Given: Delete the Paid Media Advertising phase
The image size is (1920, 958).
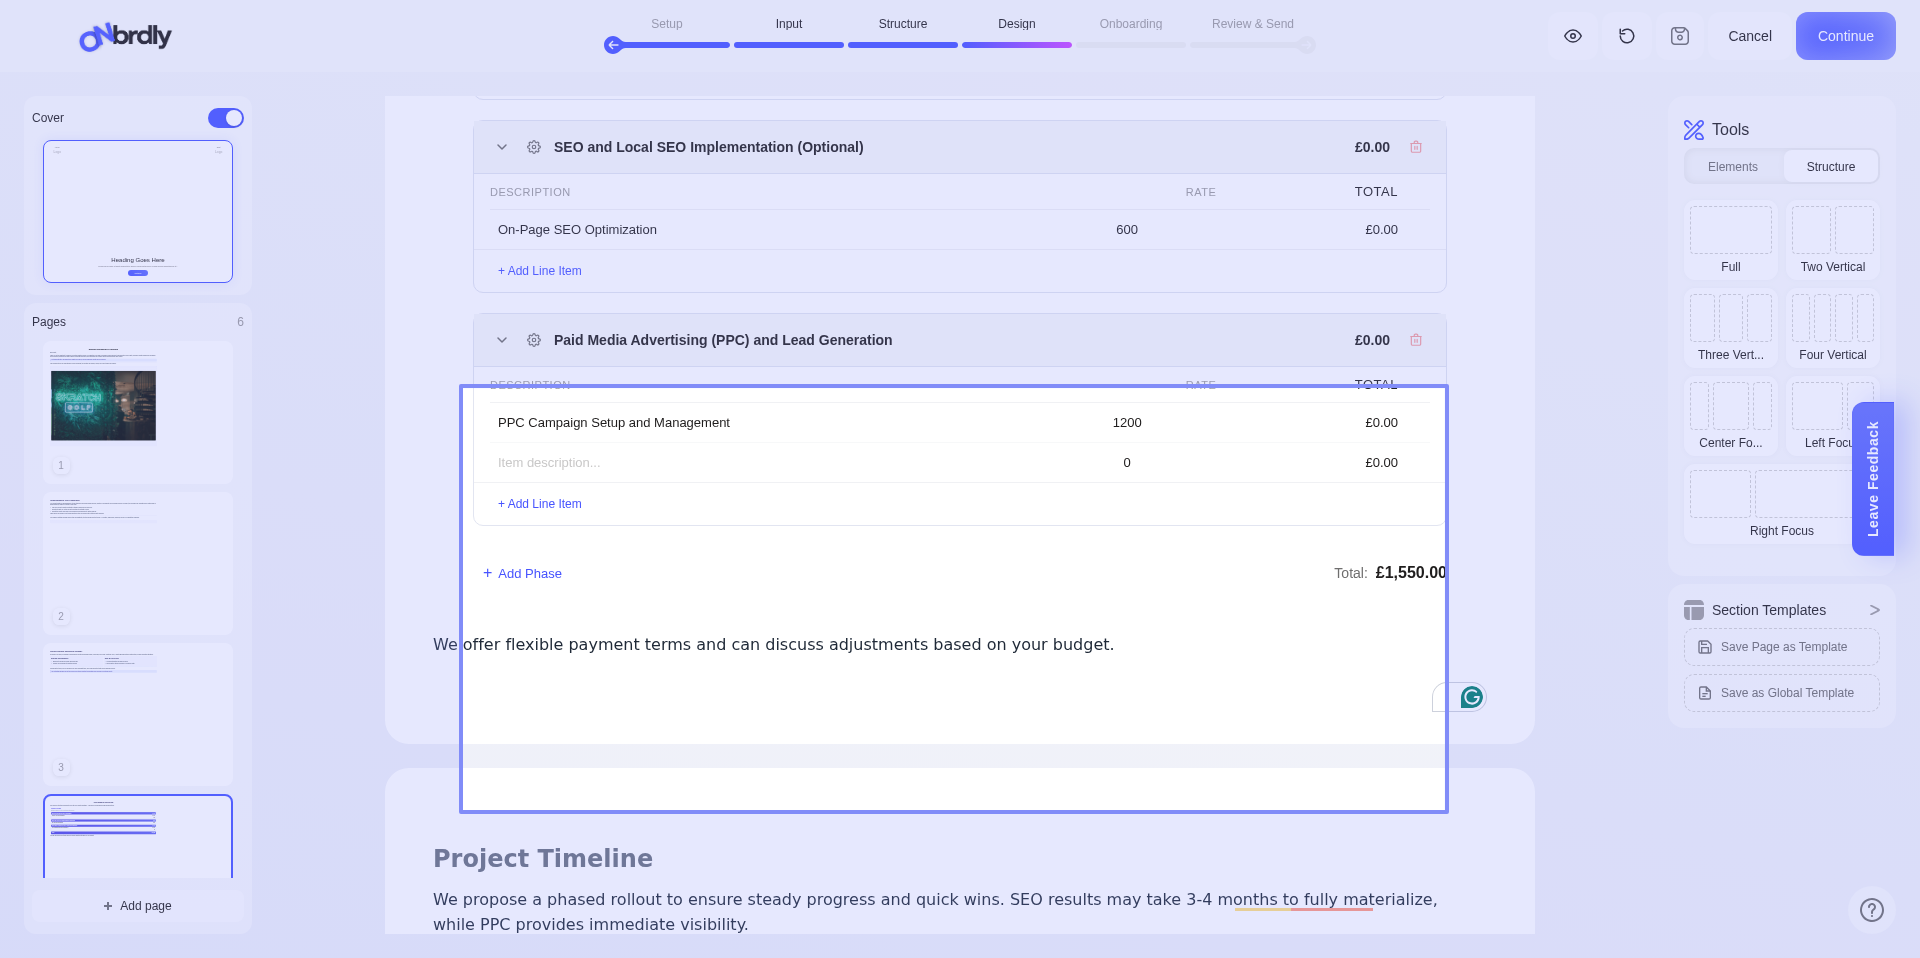Looking at the screenshot, I should point(1416,340).
